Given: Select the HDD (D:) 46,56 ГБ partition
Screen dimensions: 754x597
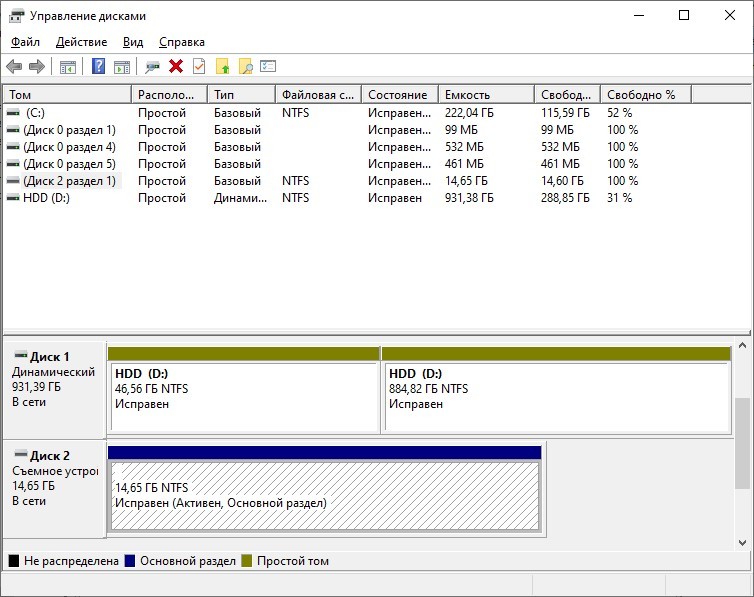Looking at the screenshot, I should (x=244, y=390).
